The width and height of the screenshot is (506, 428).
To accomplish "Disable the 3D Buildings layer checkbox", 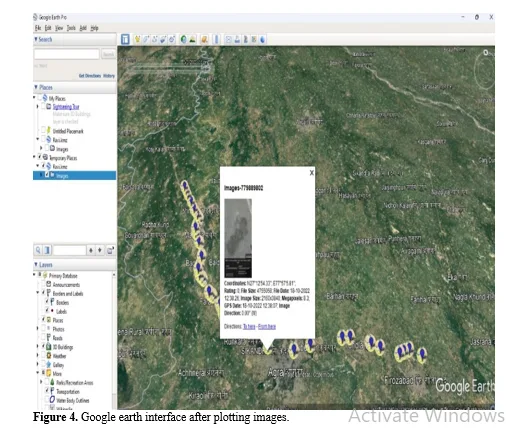I will 43,347.
